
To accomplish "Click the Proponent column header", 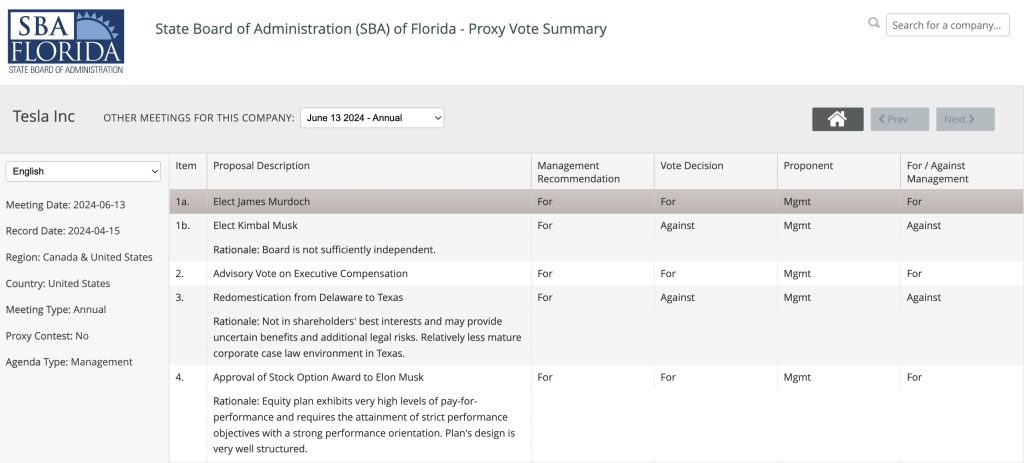I will point(808,166).
